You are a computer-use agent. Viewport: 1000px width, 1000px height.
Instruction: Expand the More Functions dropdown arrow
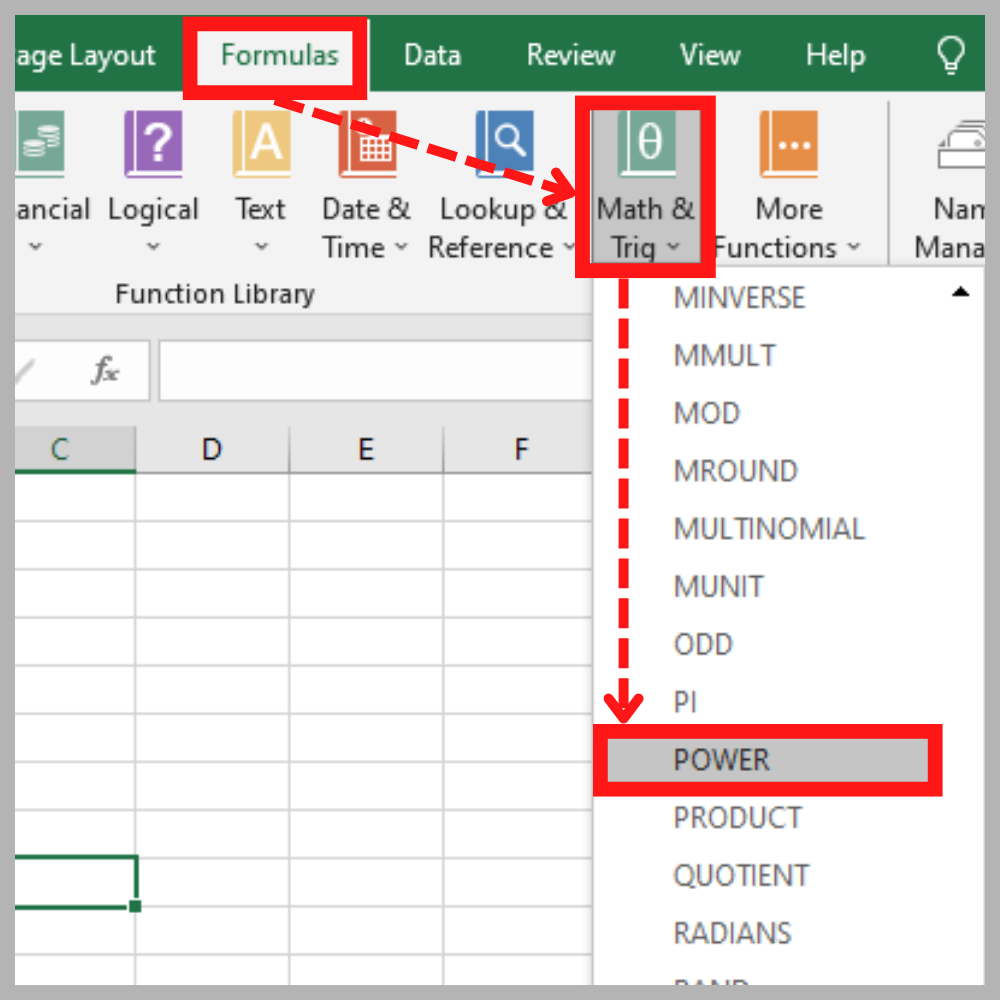pyautogui.click(x=855, y=247)
